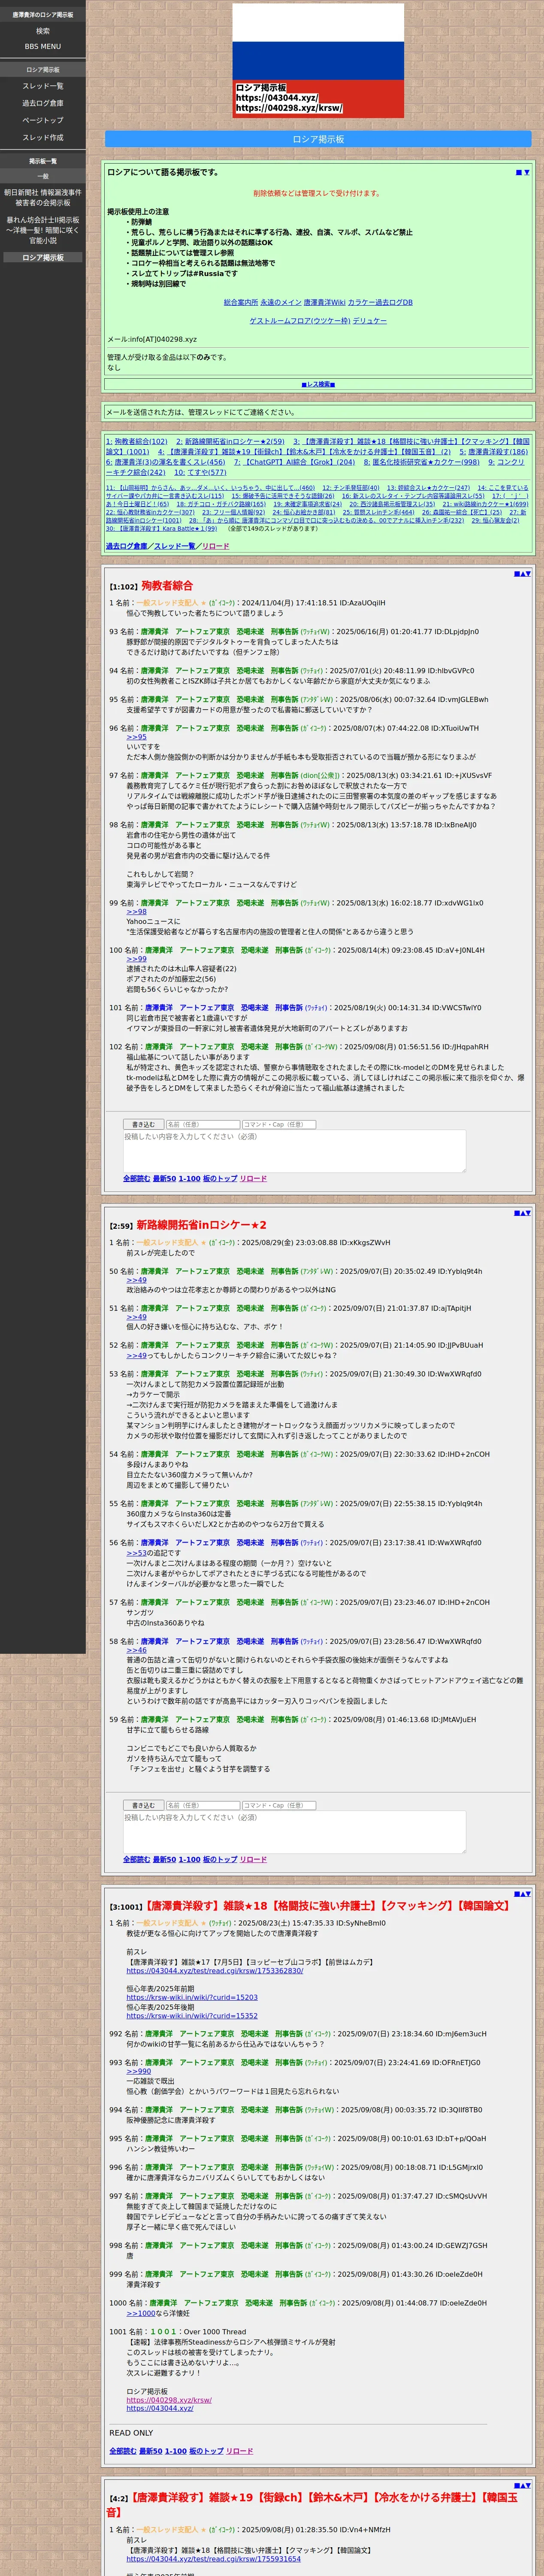Follow >>98 anchor in post 99
The width and height of the screenshot is (544, 2576).
tap(136, 912)
